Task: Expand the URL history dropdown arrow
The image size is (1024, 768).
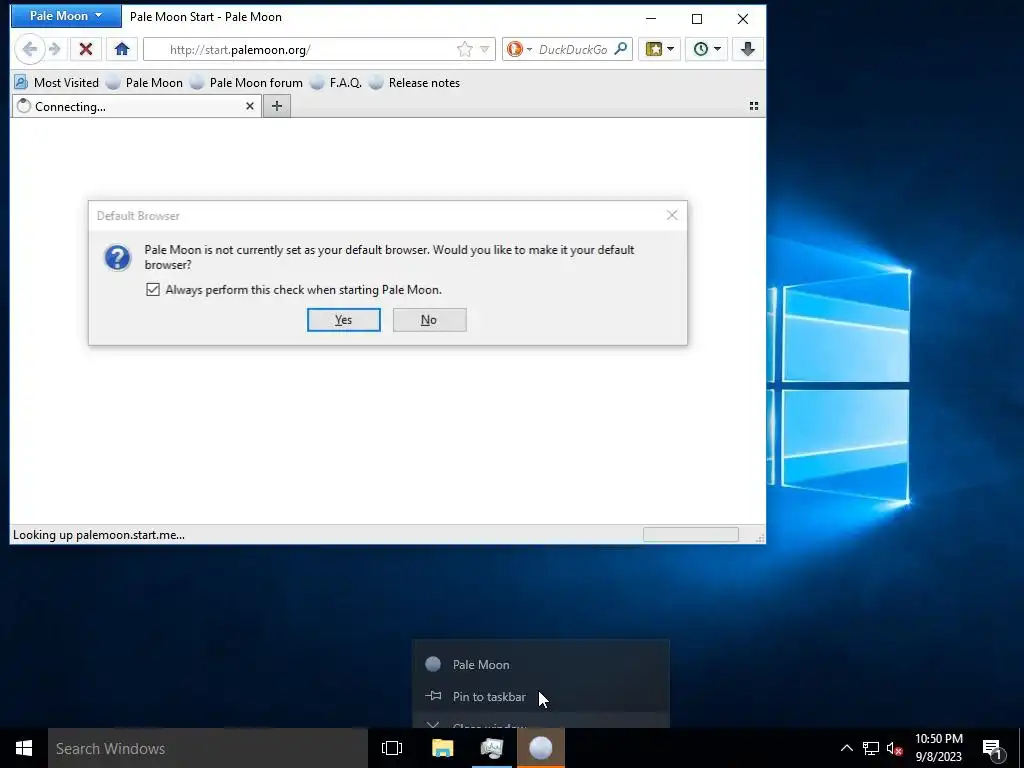Action: click(485, 50)
